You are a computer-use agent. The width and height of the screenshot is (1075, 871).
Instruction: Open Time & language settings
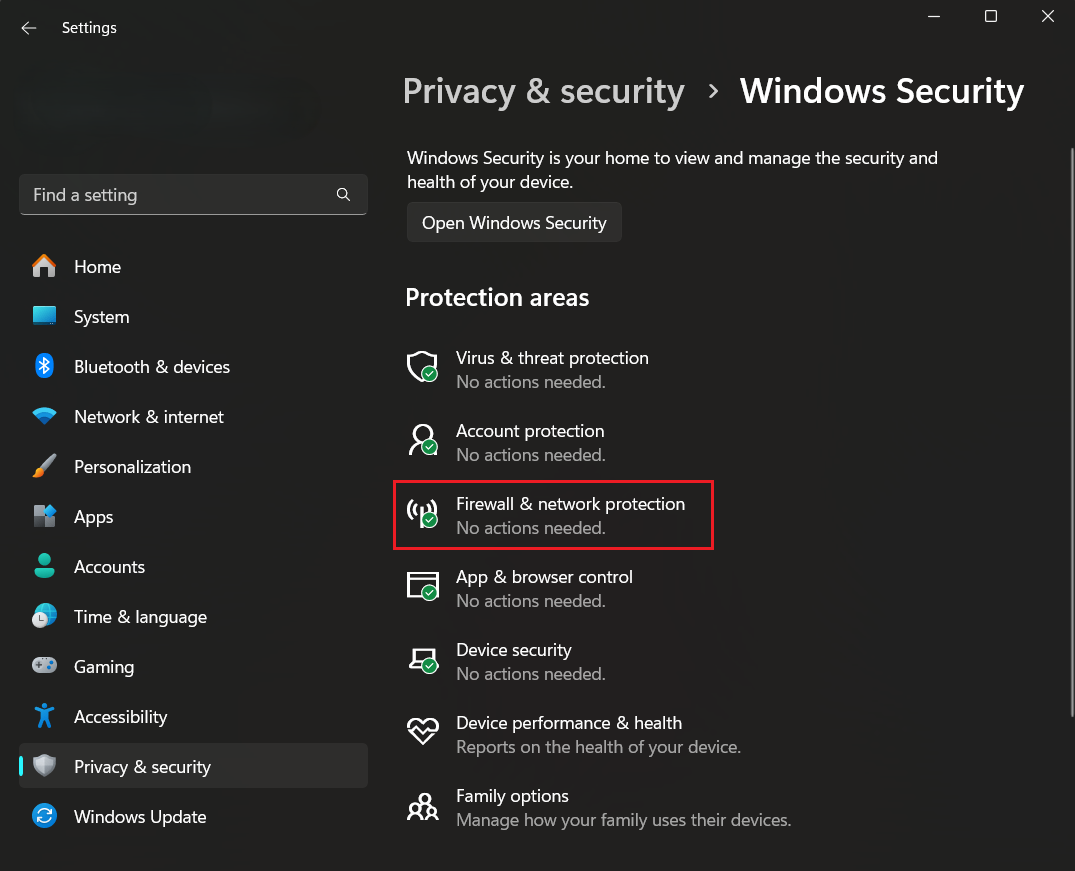[x=140, y=617]
